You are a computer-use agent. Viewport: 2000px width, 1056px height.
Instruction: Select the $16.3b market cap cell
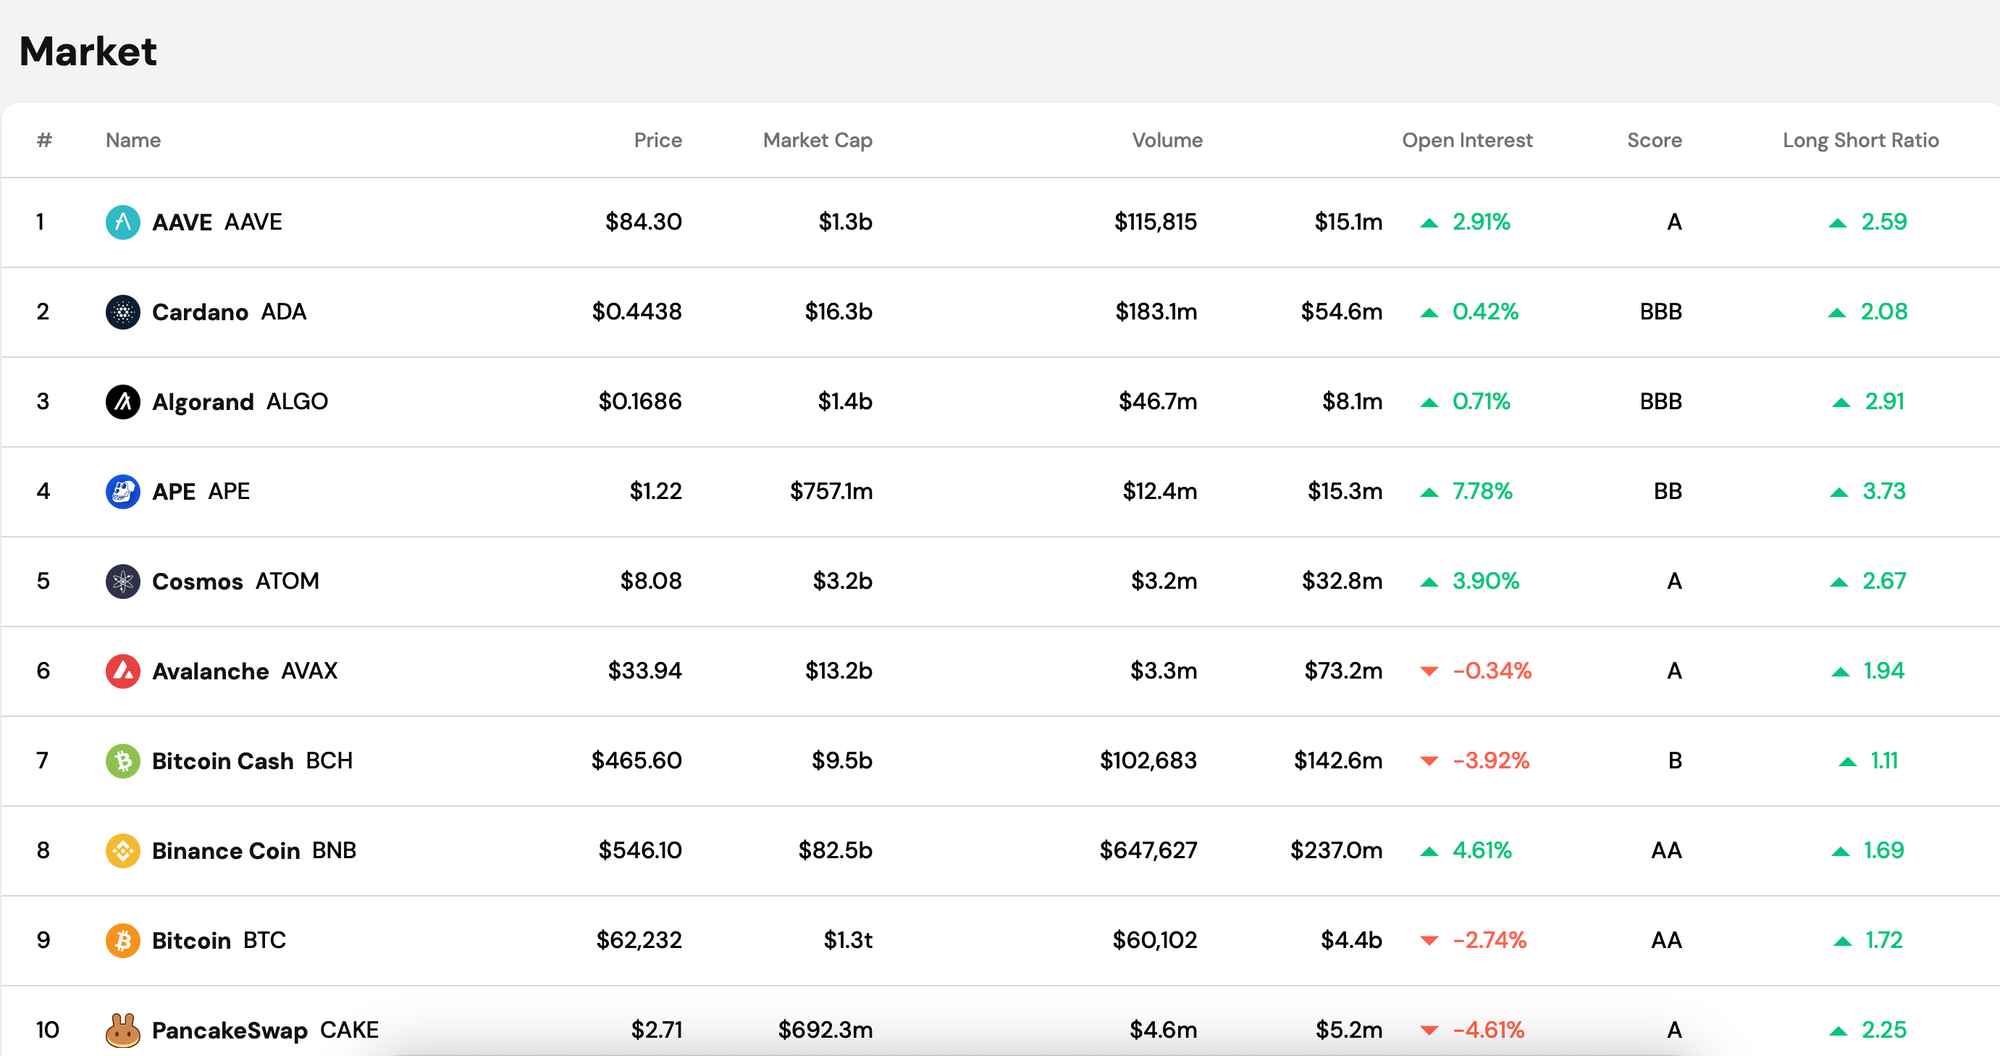[x=838, y=312]
